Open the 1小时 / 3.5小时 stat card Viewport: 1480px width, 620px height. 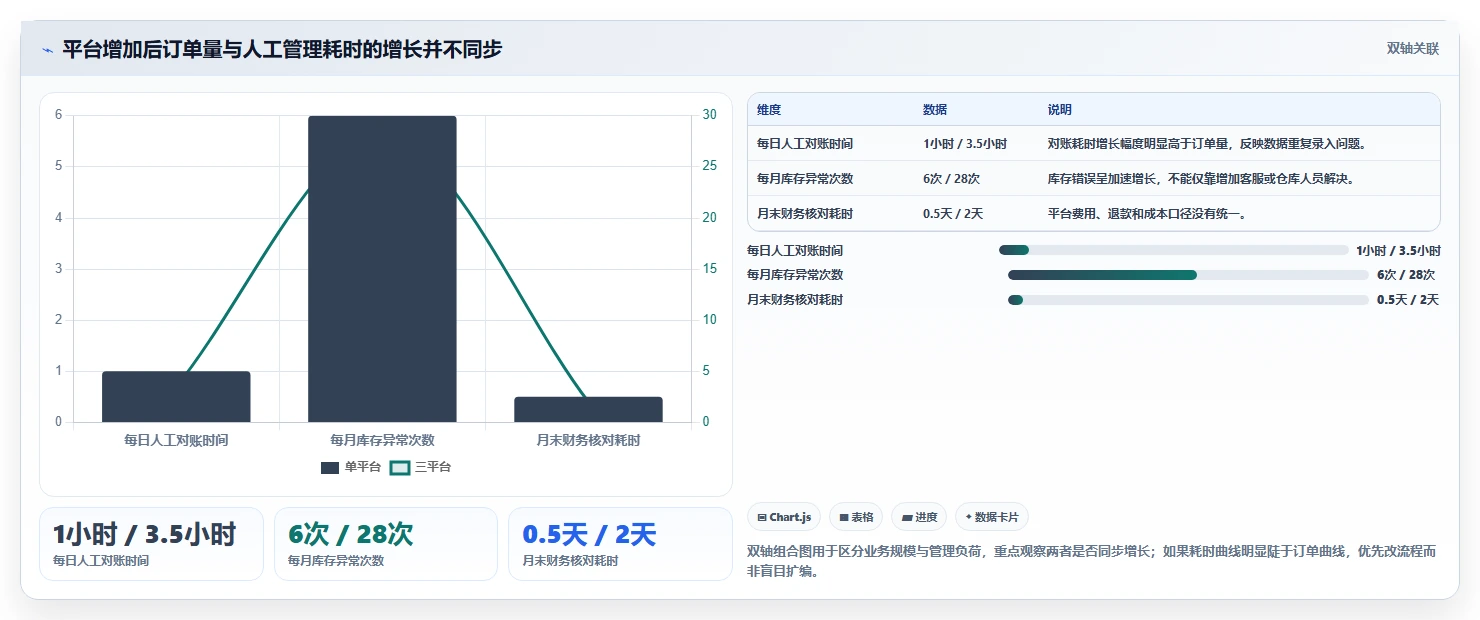pyautogui.click(x=151, y=544)
